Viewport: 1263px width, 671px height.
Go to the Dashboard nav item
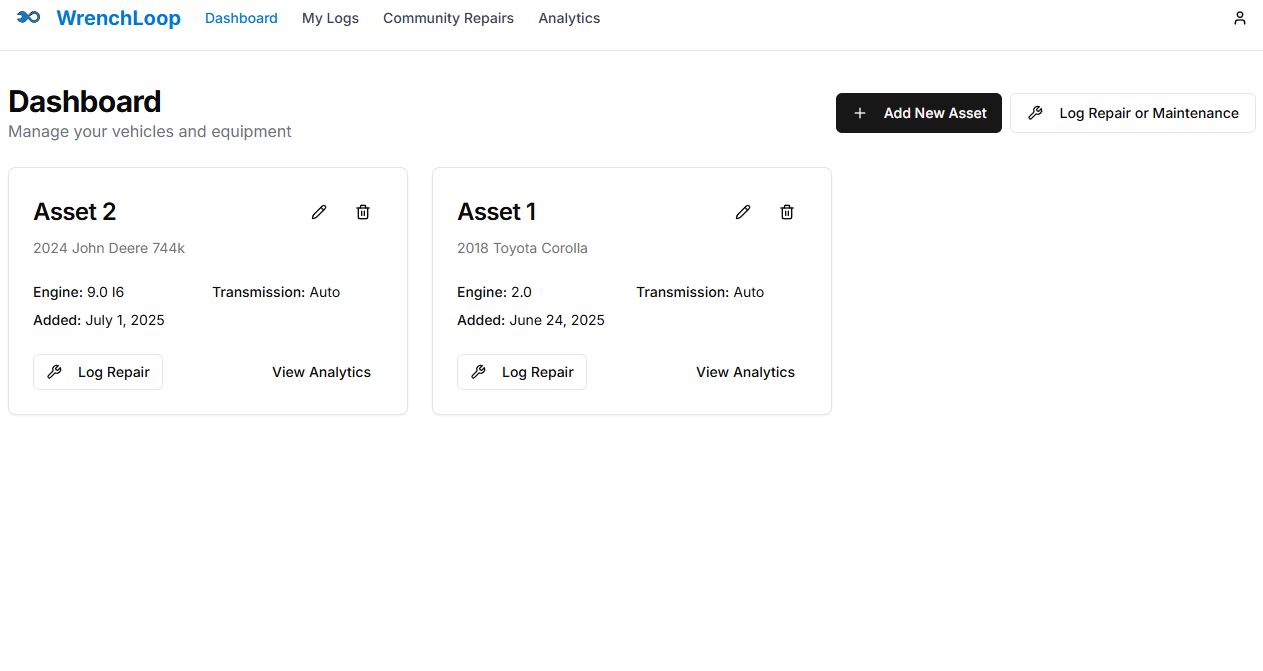[241, 18]
